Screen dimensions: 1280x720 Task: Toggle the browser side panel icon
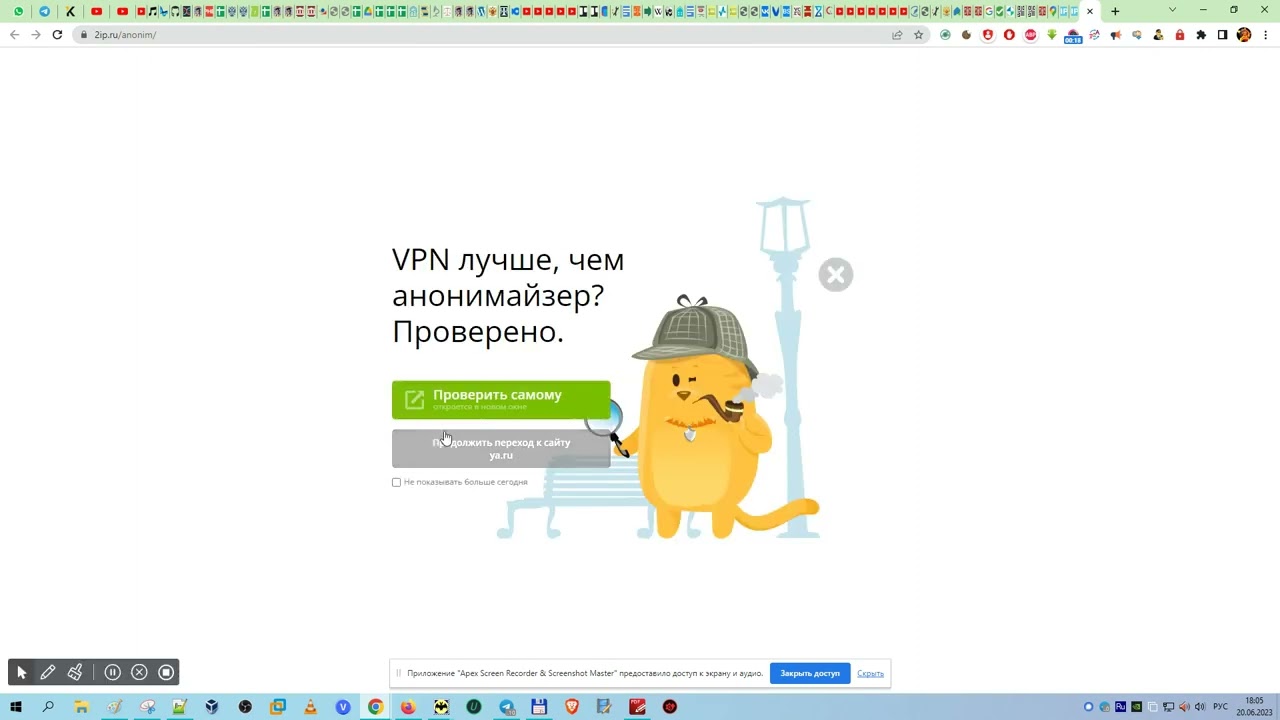point(1222,35)
